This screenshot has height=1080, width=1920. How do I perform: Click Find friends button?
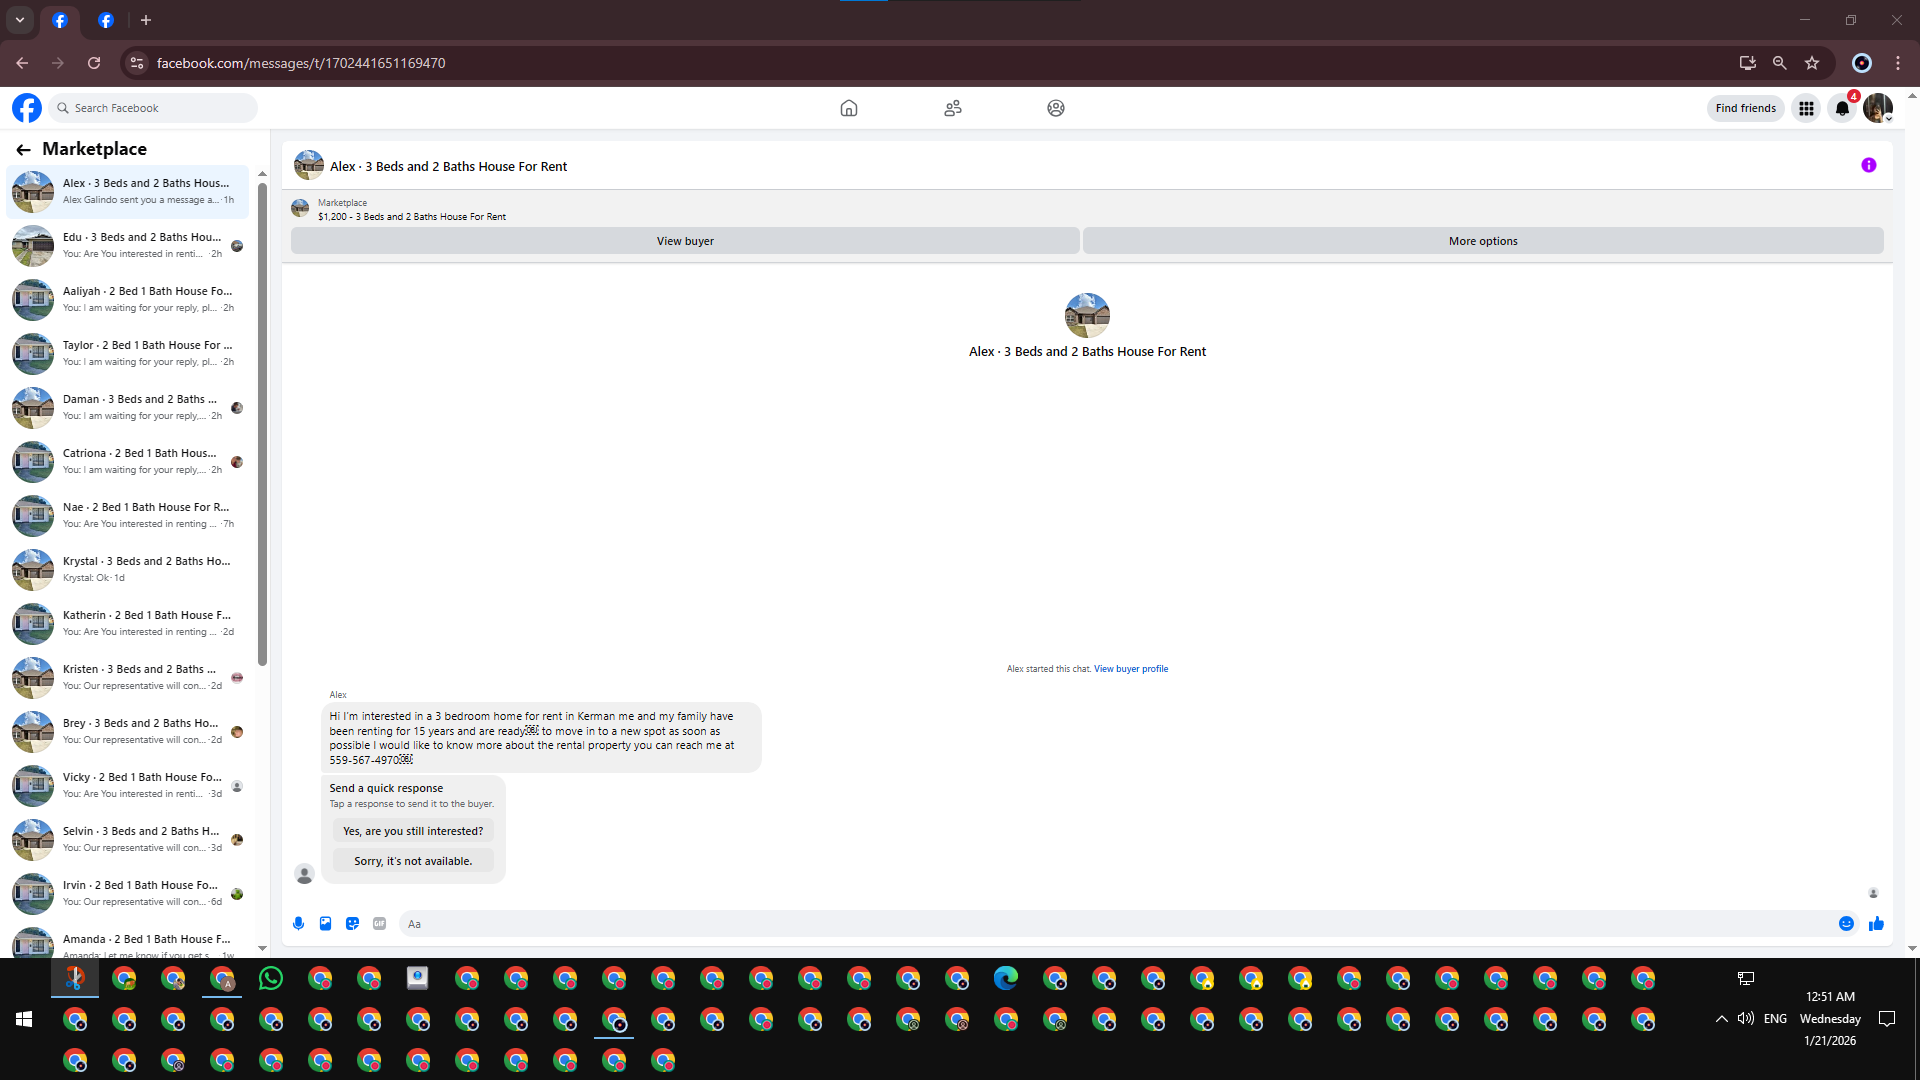[1746, 108]
